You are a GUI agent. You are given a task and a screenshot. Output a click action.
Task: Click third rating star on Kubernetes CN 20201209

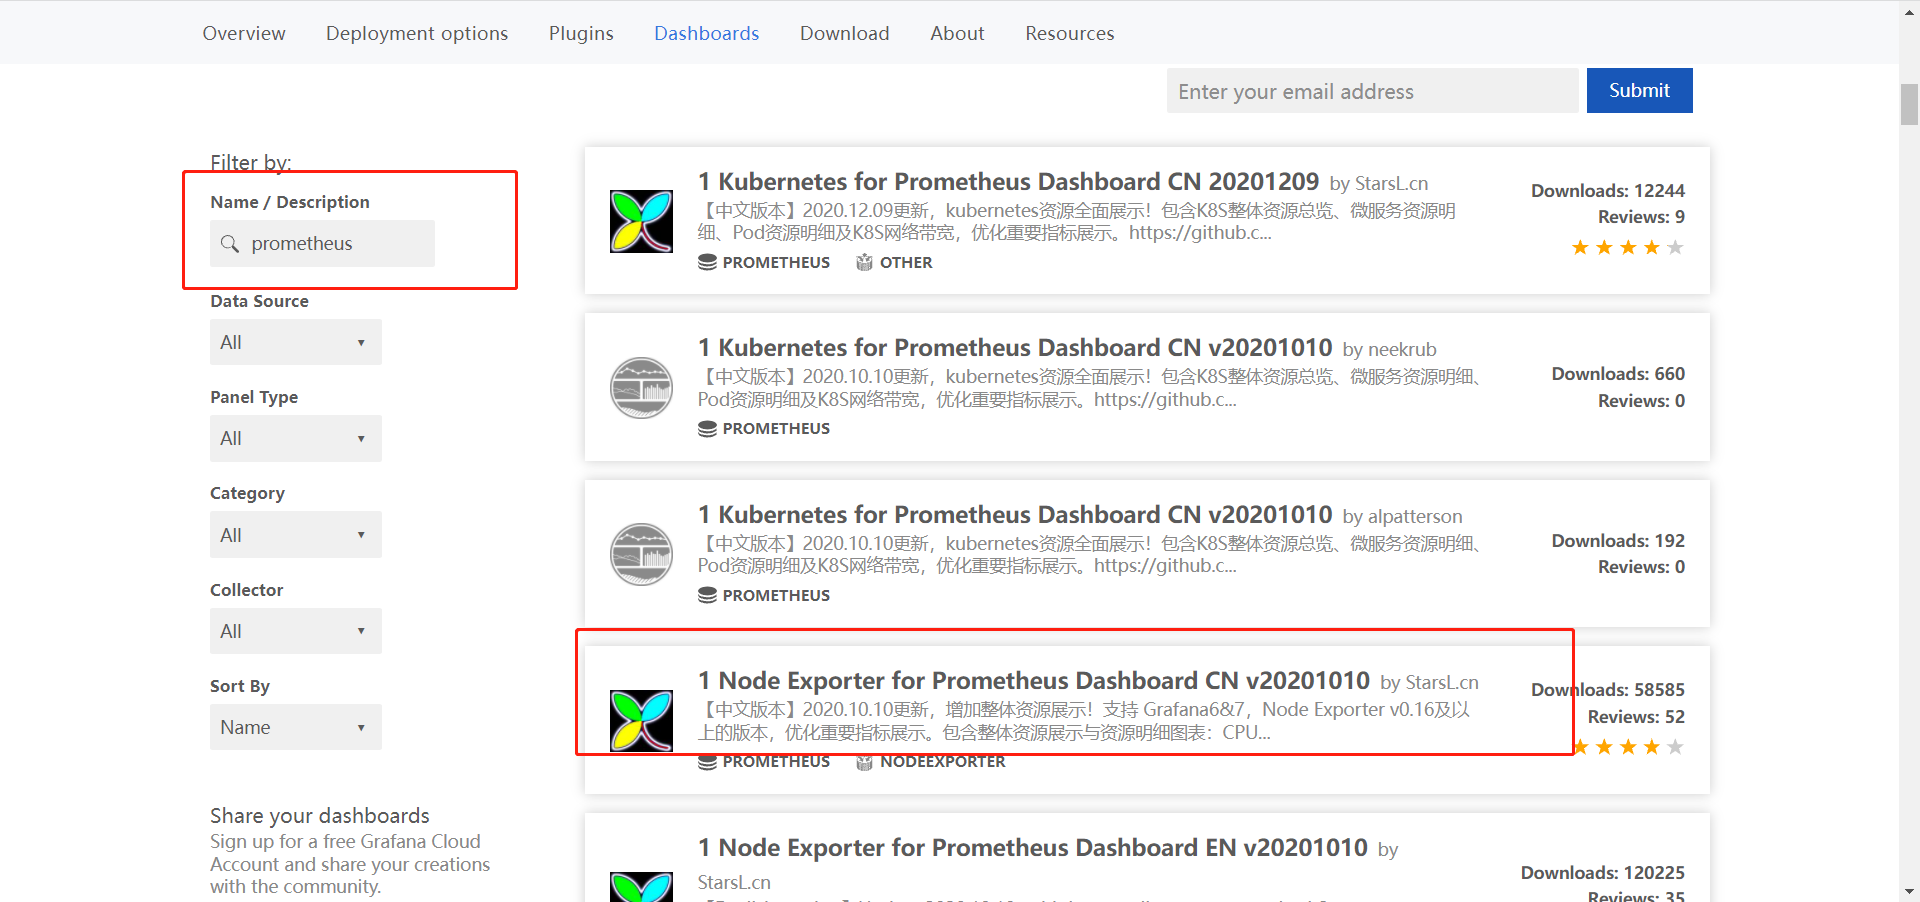coord(1628,247)
